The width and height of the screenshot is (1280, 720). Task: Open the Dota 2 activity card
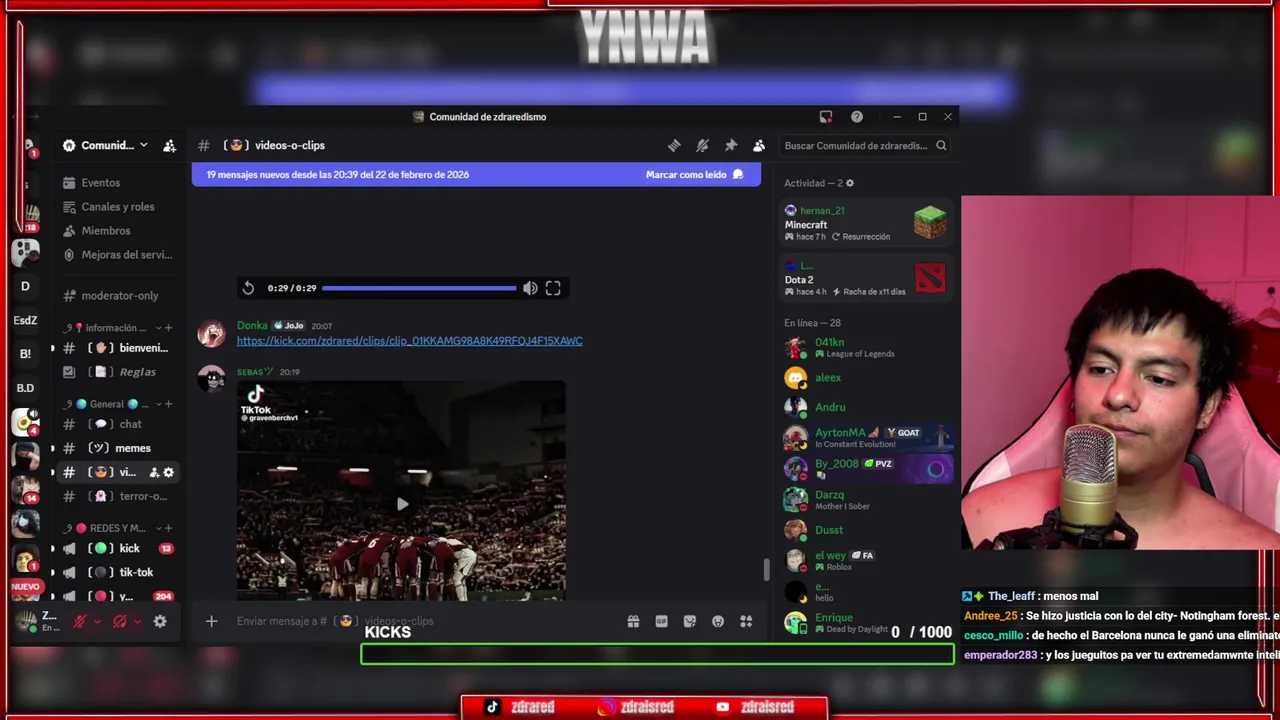(x=866, y=278)
